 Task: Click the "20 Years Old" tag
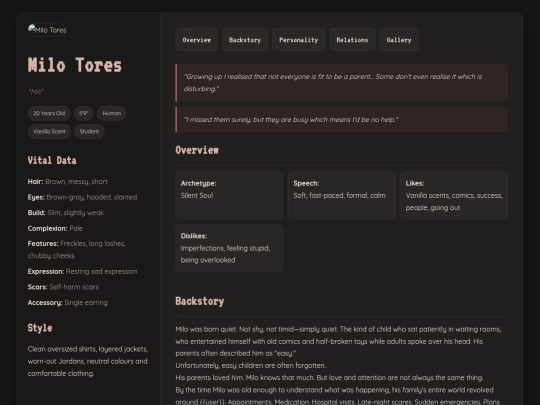click(x=49, y=113)
